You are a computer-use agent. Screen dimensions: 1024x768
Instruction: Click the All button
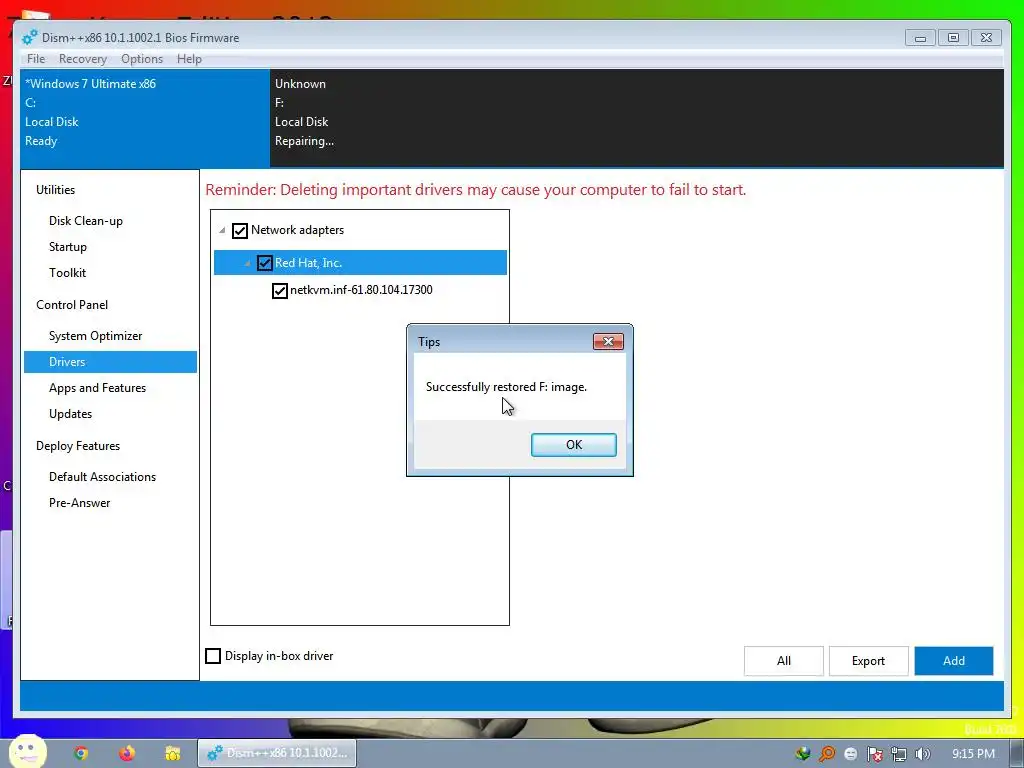[784, 661]
